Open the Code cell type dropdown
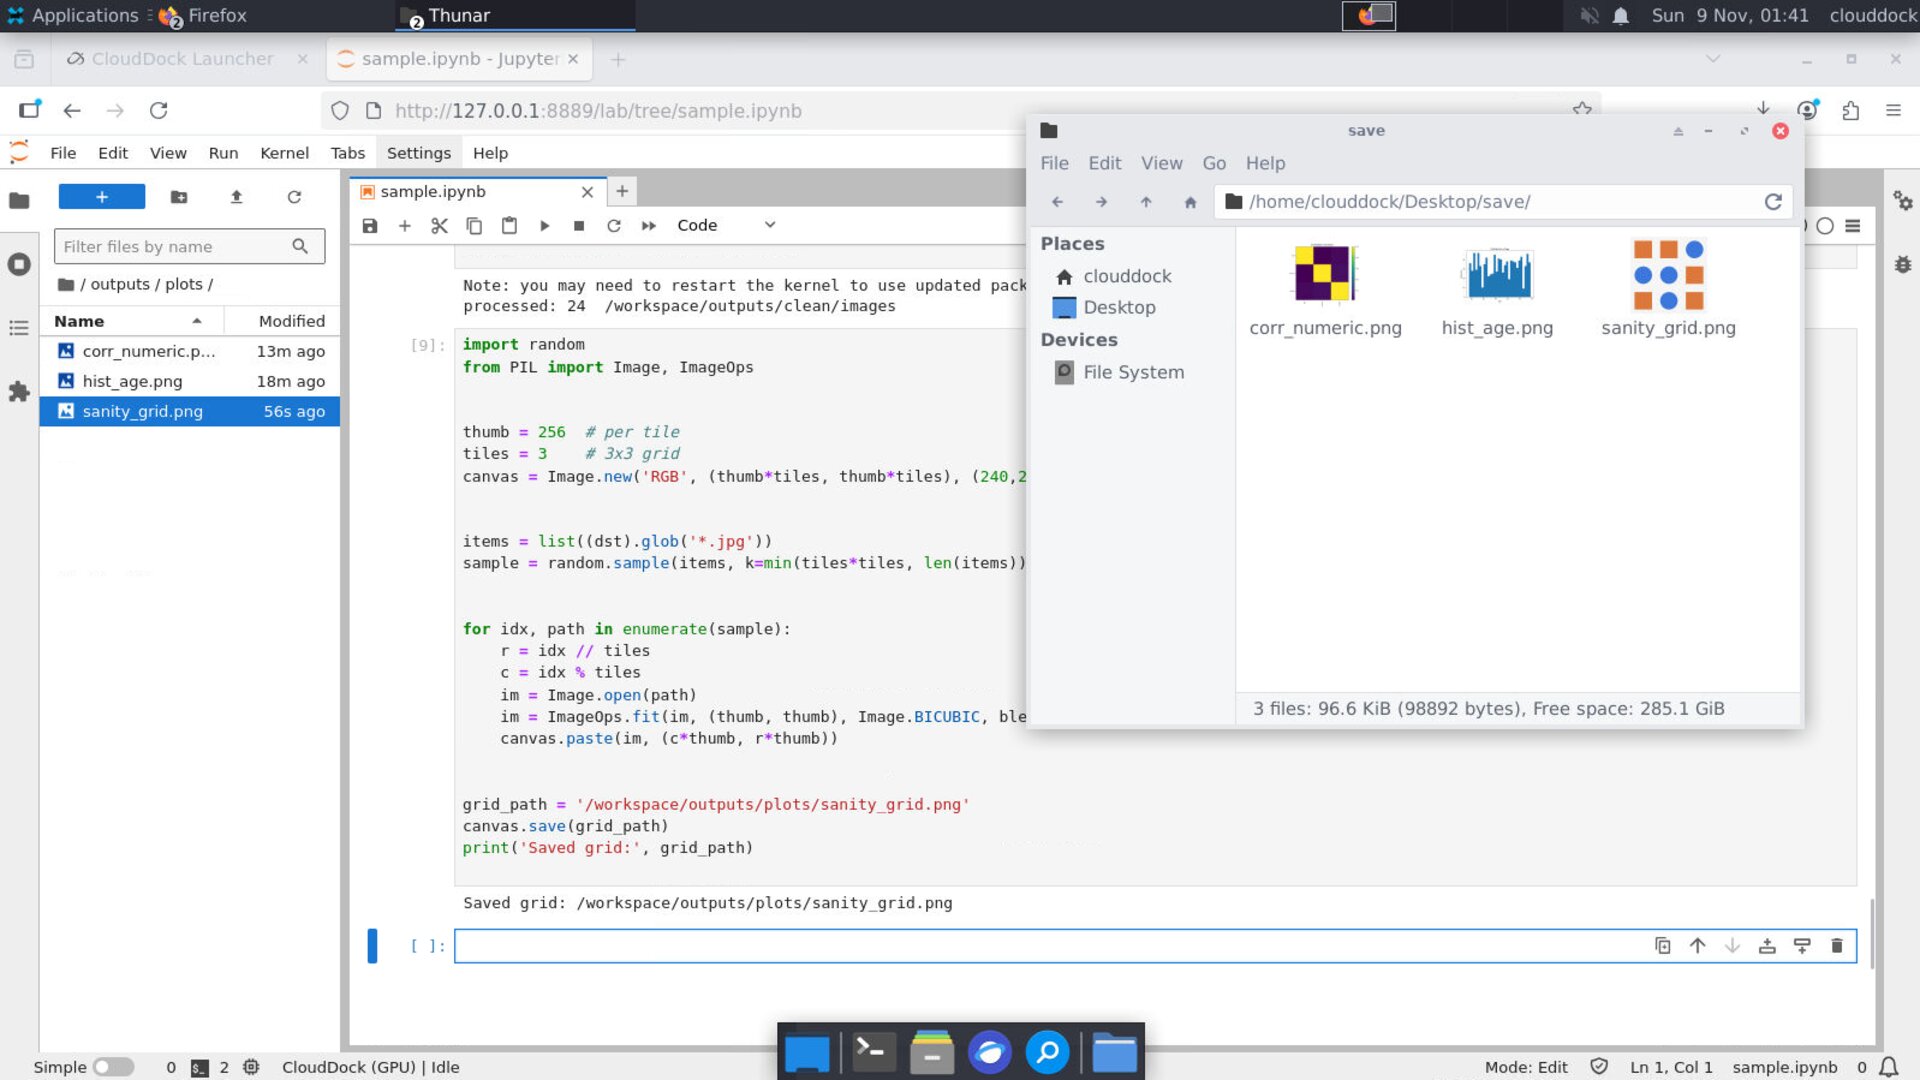 [x=725, y=226]
